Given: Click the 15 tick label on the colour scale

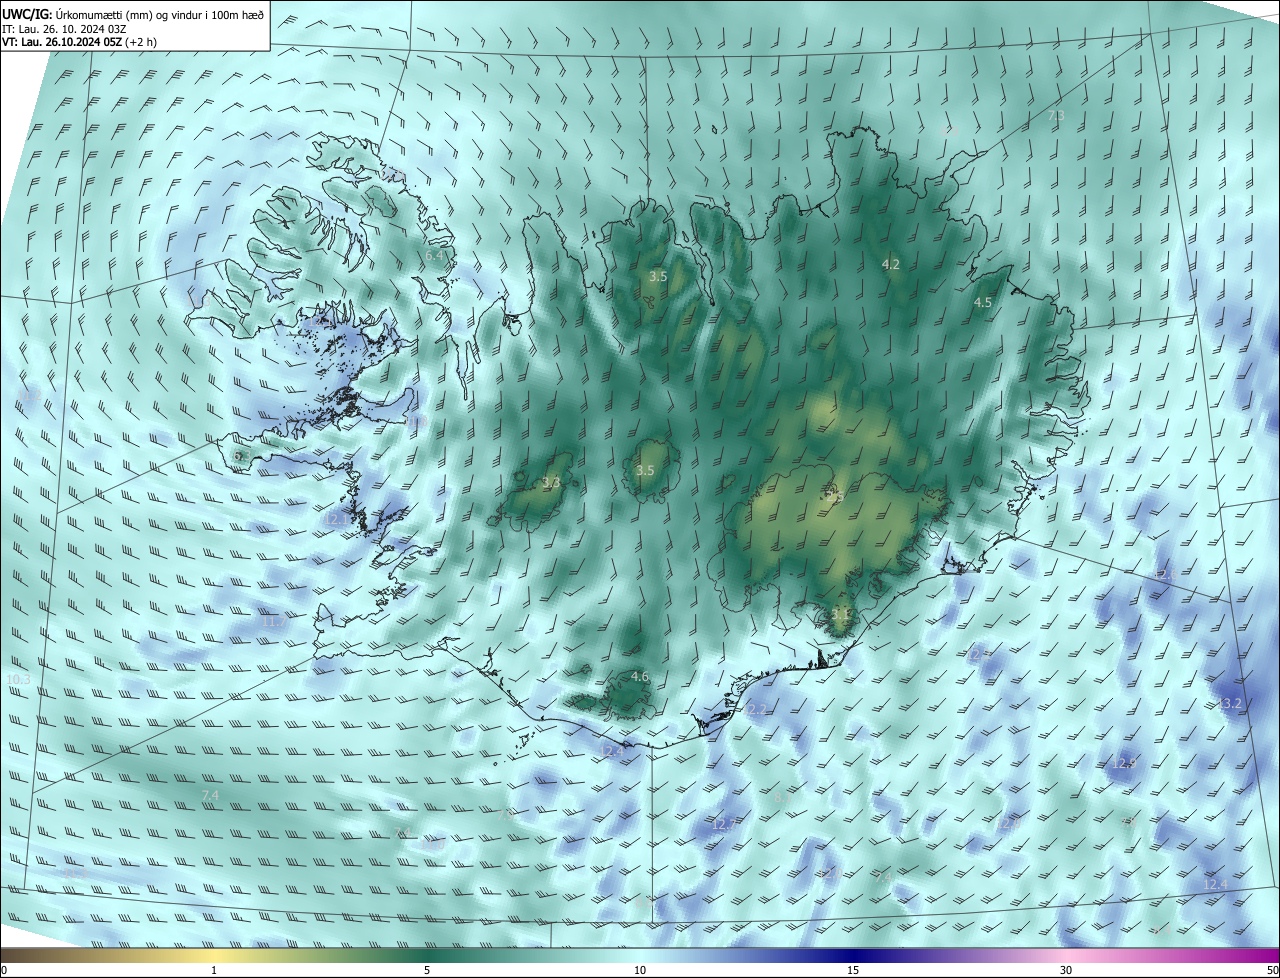Looking at the screenshot, I should coord(853,971).
